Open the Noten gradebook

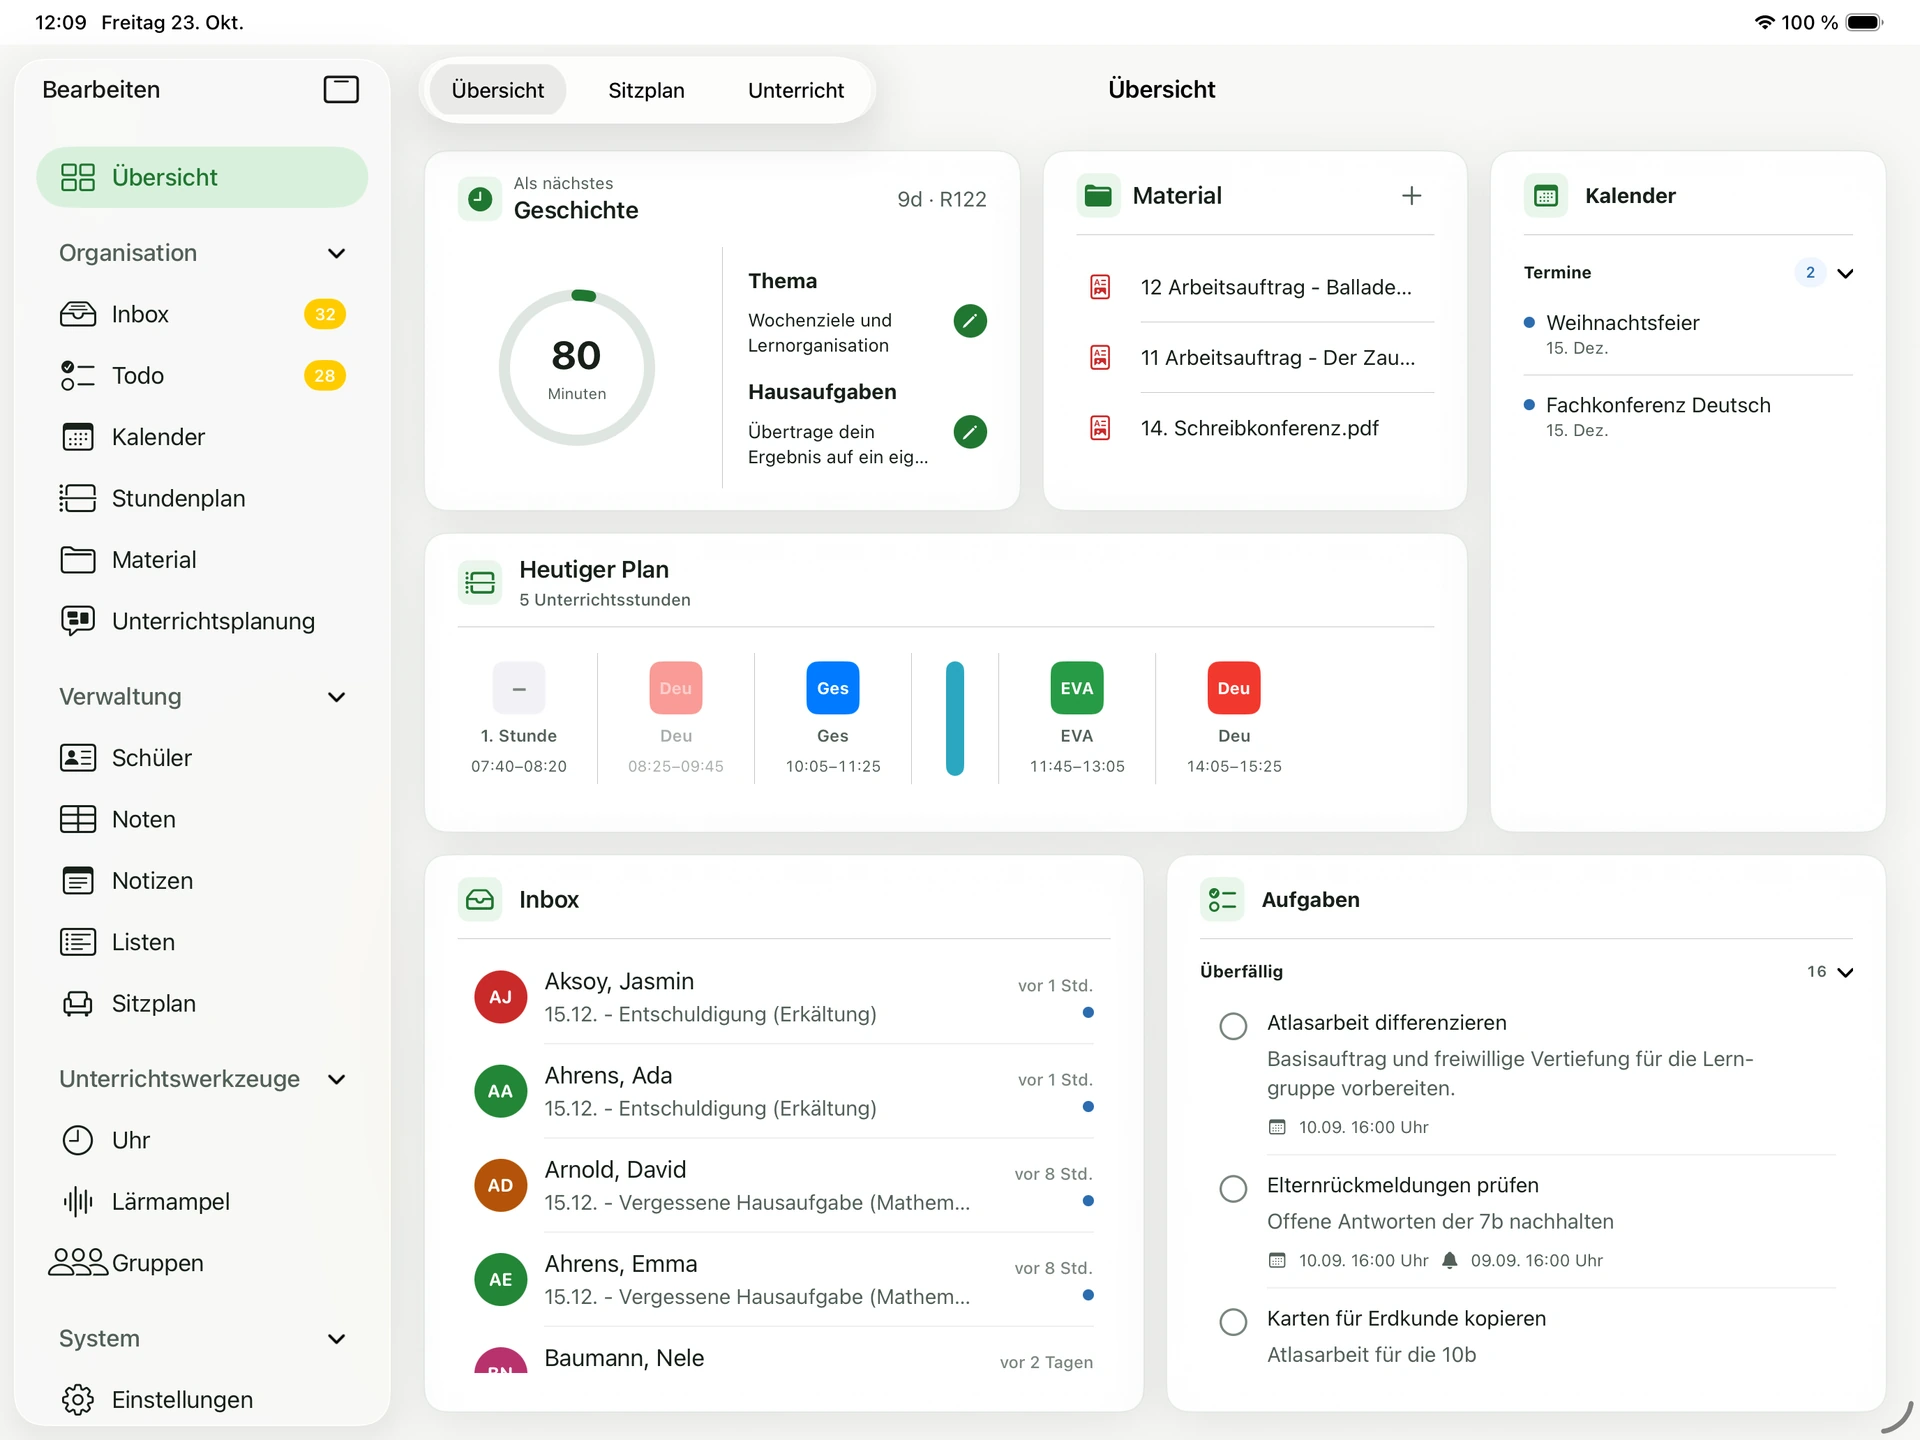coord(202,819)
